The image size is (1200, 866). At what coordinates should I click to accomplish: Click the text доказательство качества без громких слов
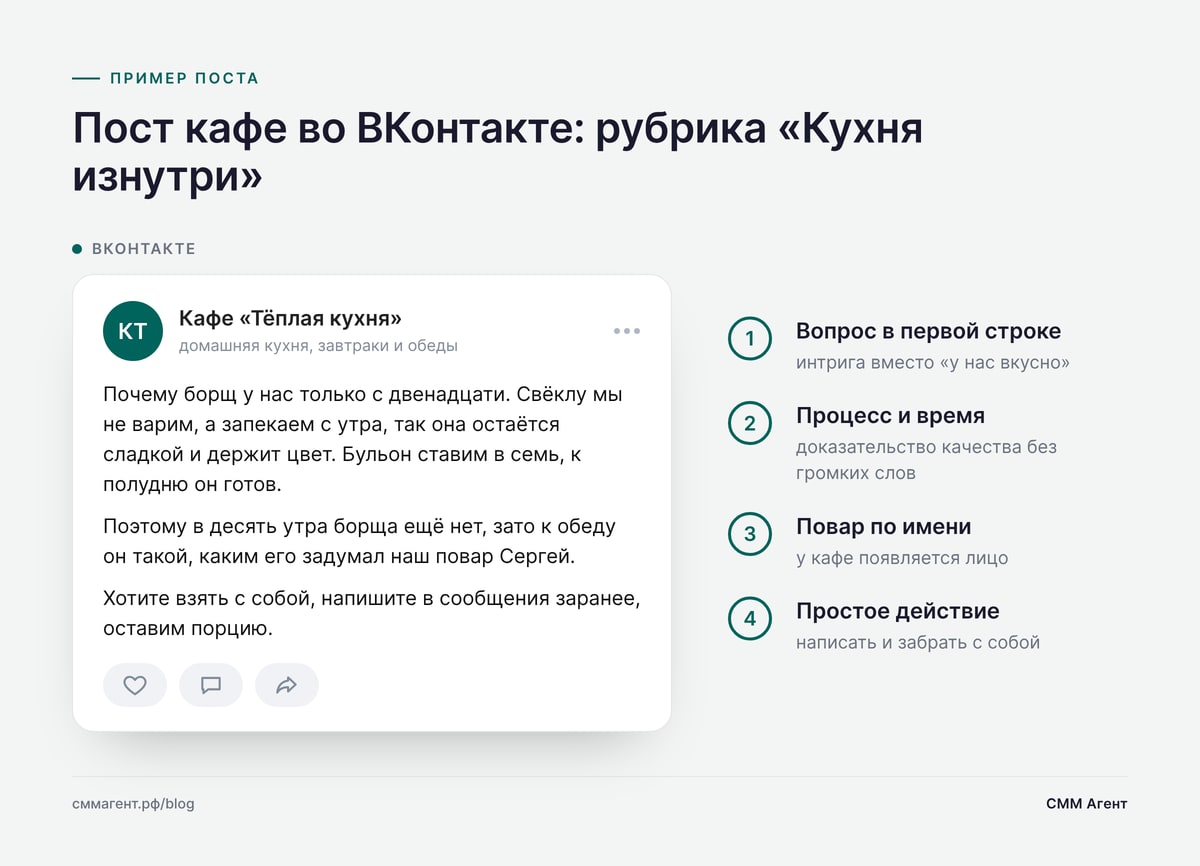926,460
